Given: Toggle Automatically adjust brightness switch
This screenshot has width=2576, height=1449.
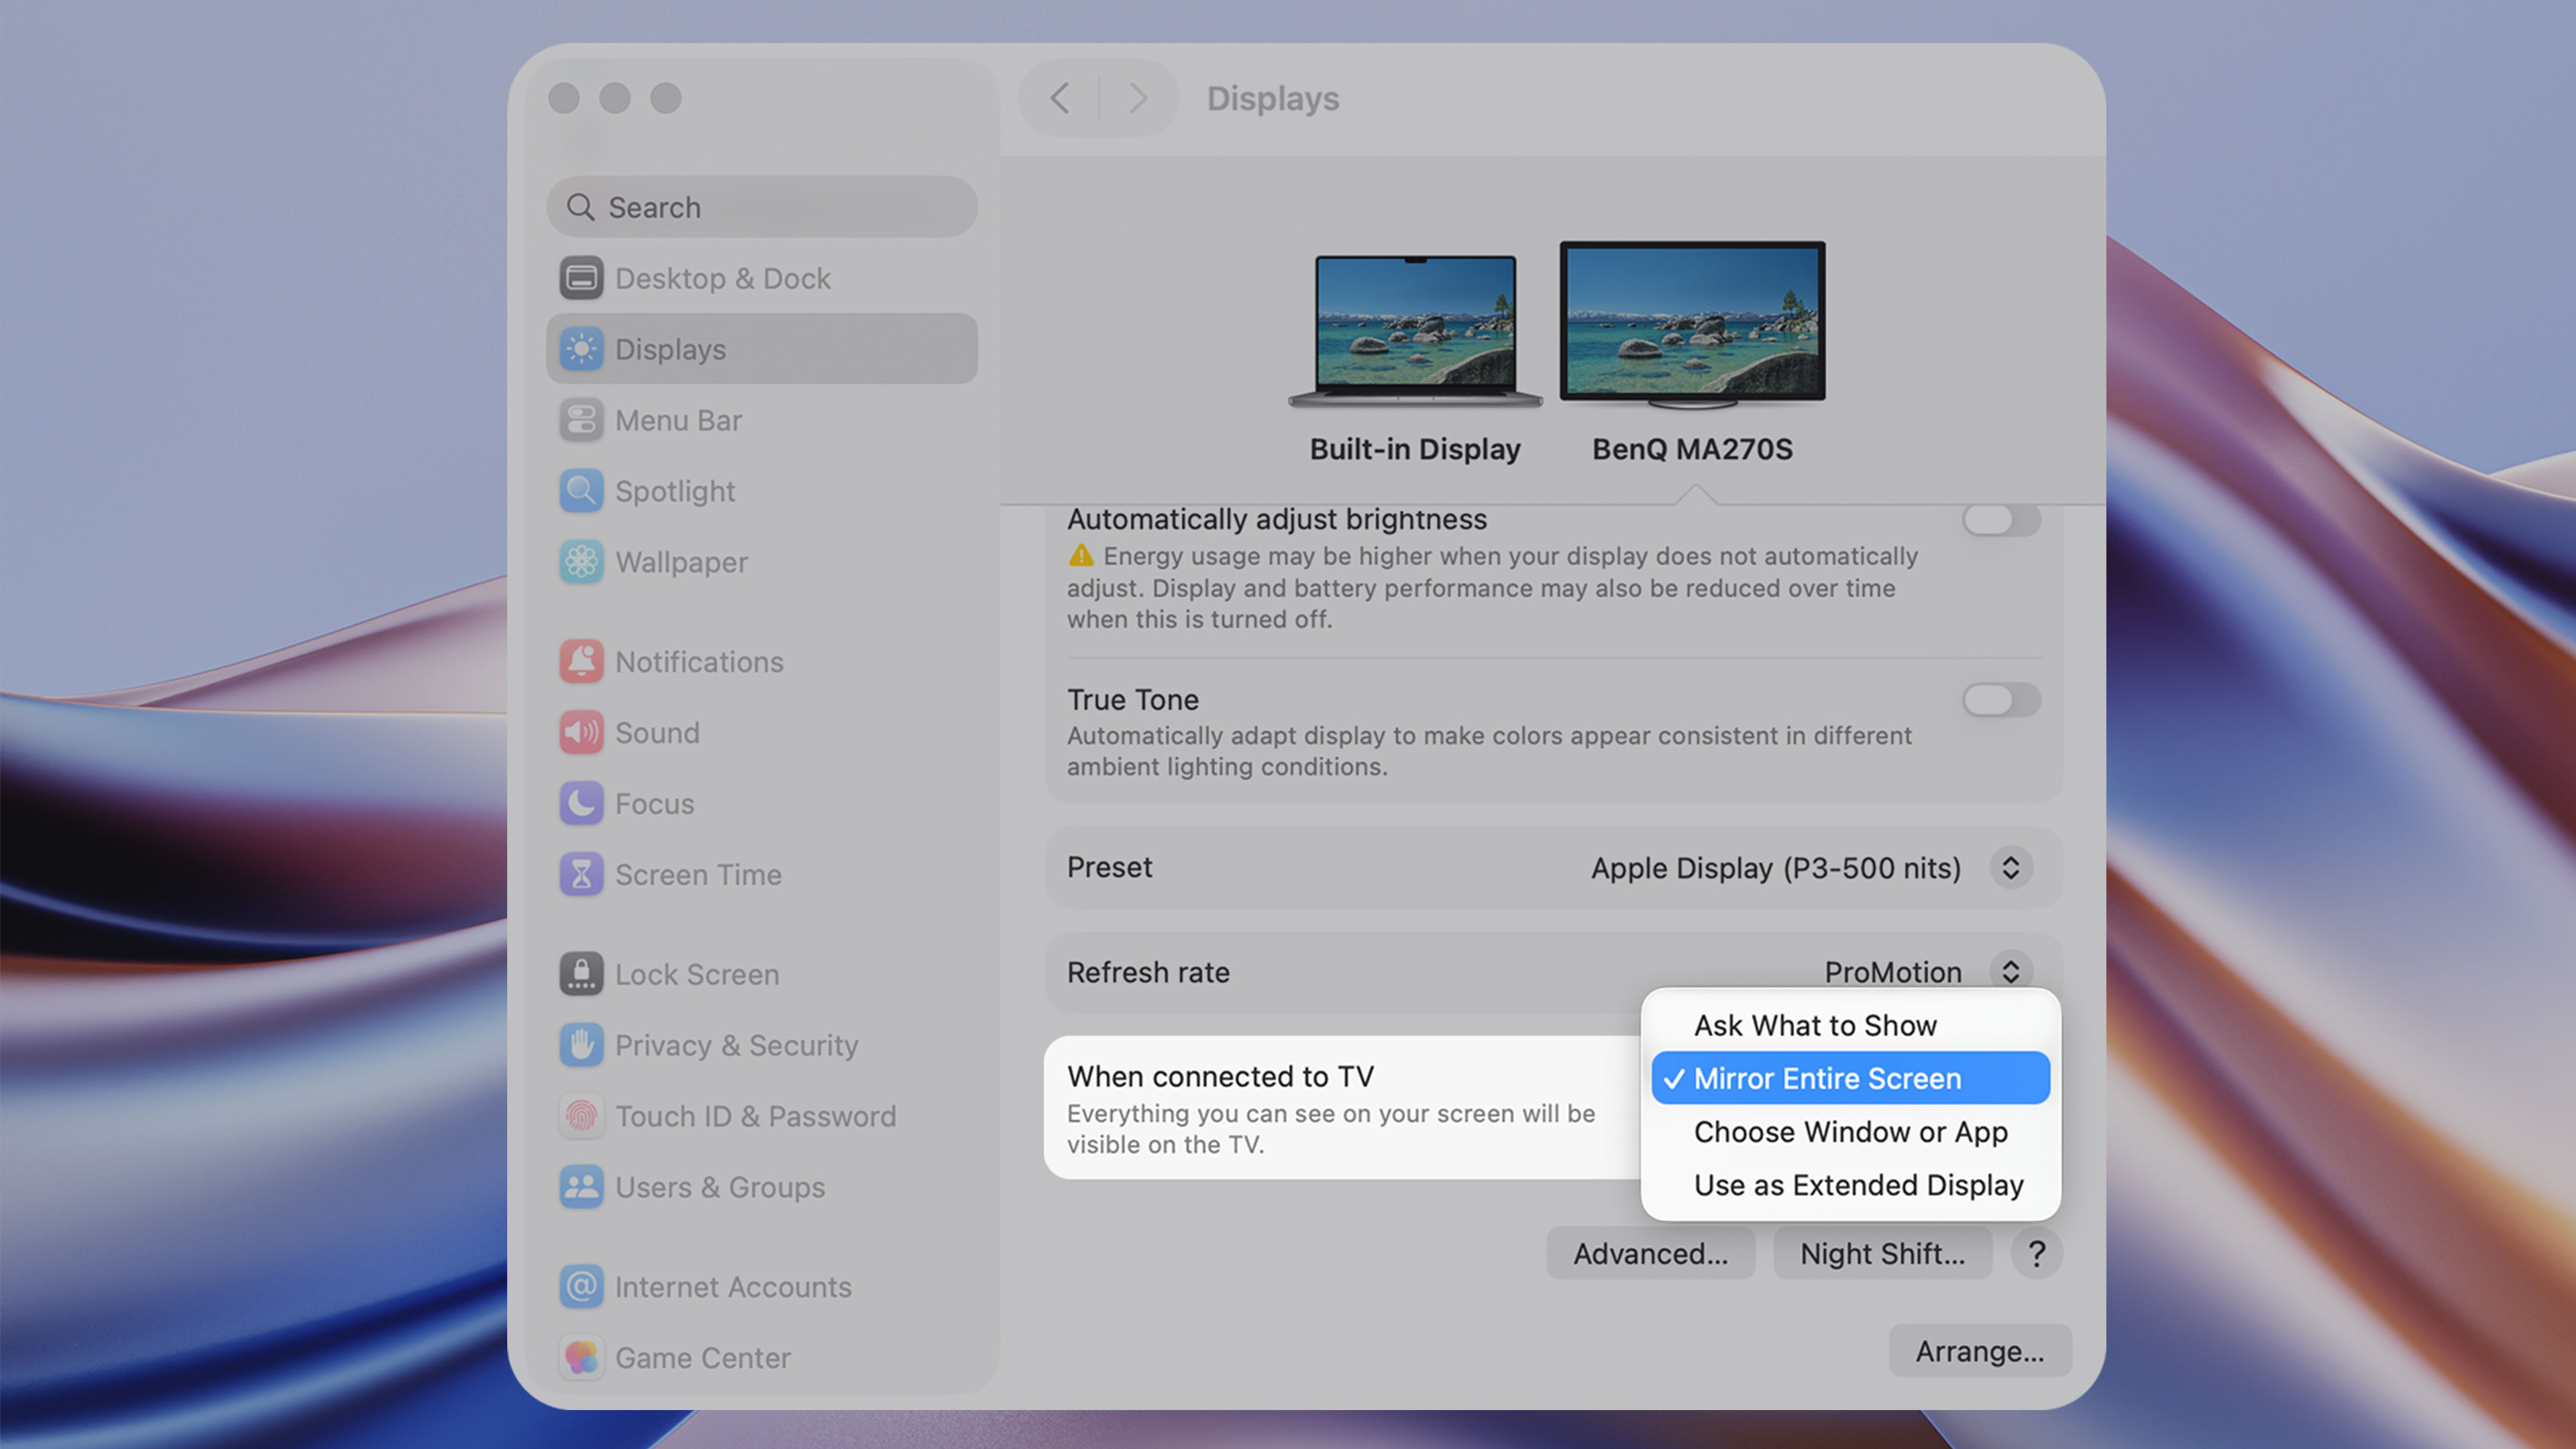Looking at the screenshot, I should pos(2001,519).
